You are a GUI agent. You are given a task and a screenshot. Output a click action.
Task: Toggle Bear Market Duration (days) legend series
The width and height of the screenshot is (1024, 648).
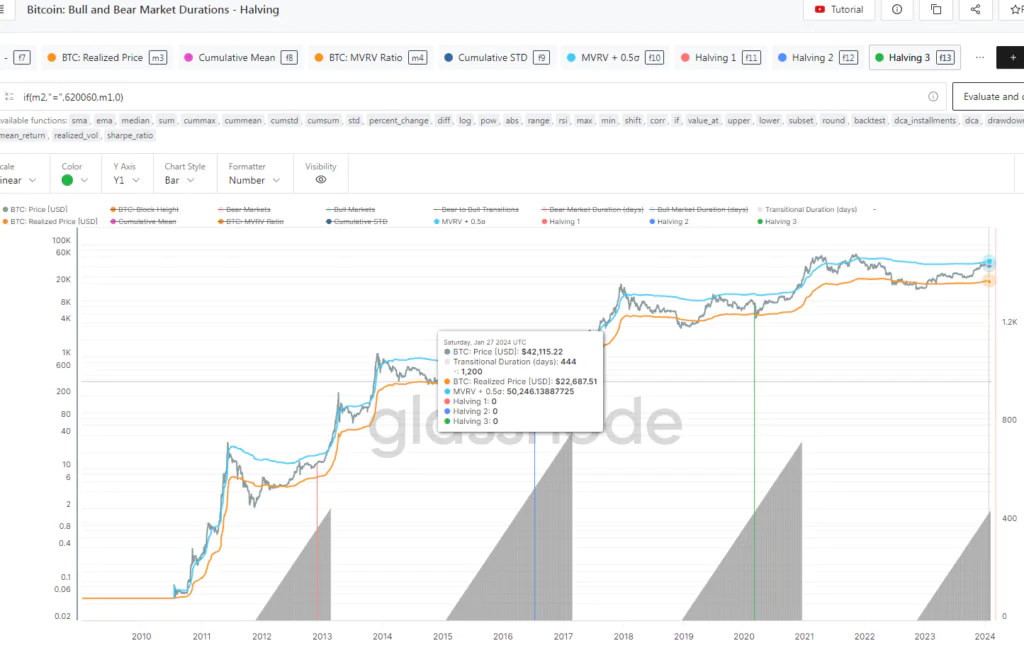click(592, 210)
